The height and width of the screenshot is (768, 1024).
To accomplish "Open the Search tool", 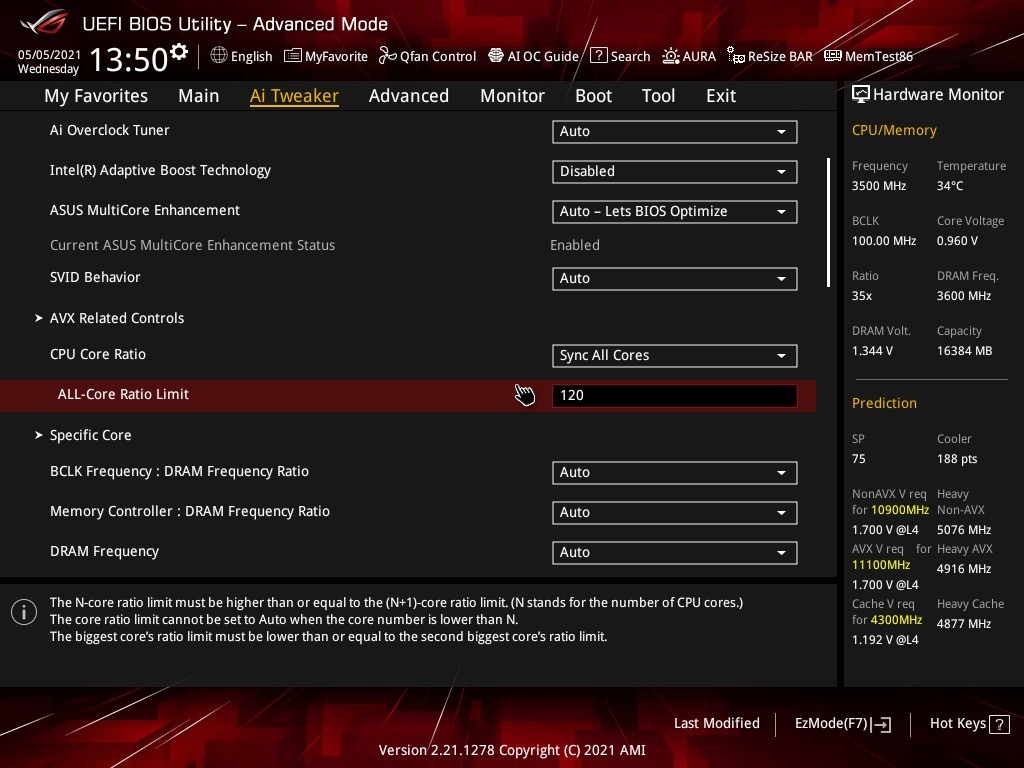I will point(620,56).
